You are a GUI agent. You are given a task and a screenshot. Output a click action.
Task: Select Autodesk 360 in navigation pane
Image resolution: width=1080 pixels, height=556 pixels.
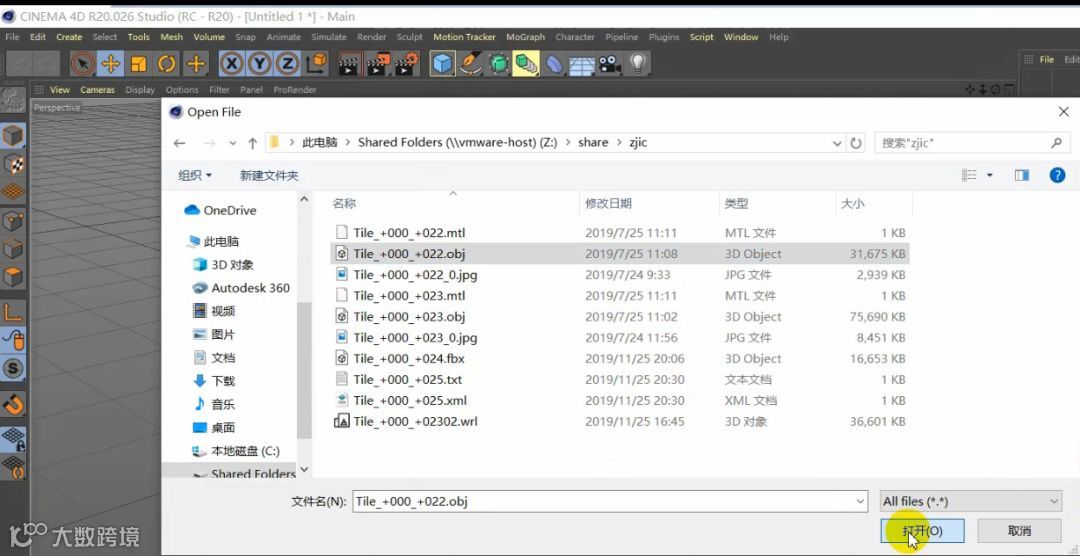pyautogui.click(x=250, y=288)
